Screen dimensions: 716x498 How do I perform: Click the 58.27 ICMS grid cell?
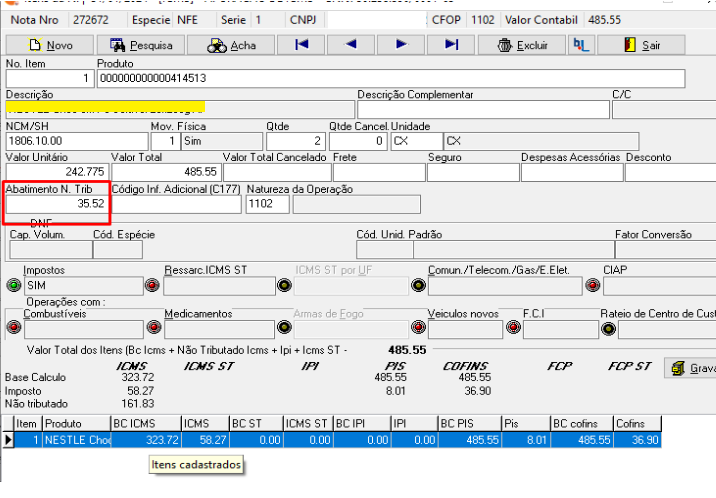click(205, 440)
